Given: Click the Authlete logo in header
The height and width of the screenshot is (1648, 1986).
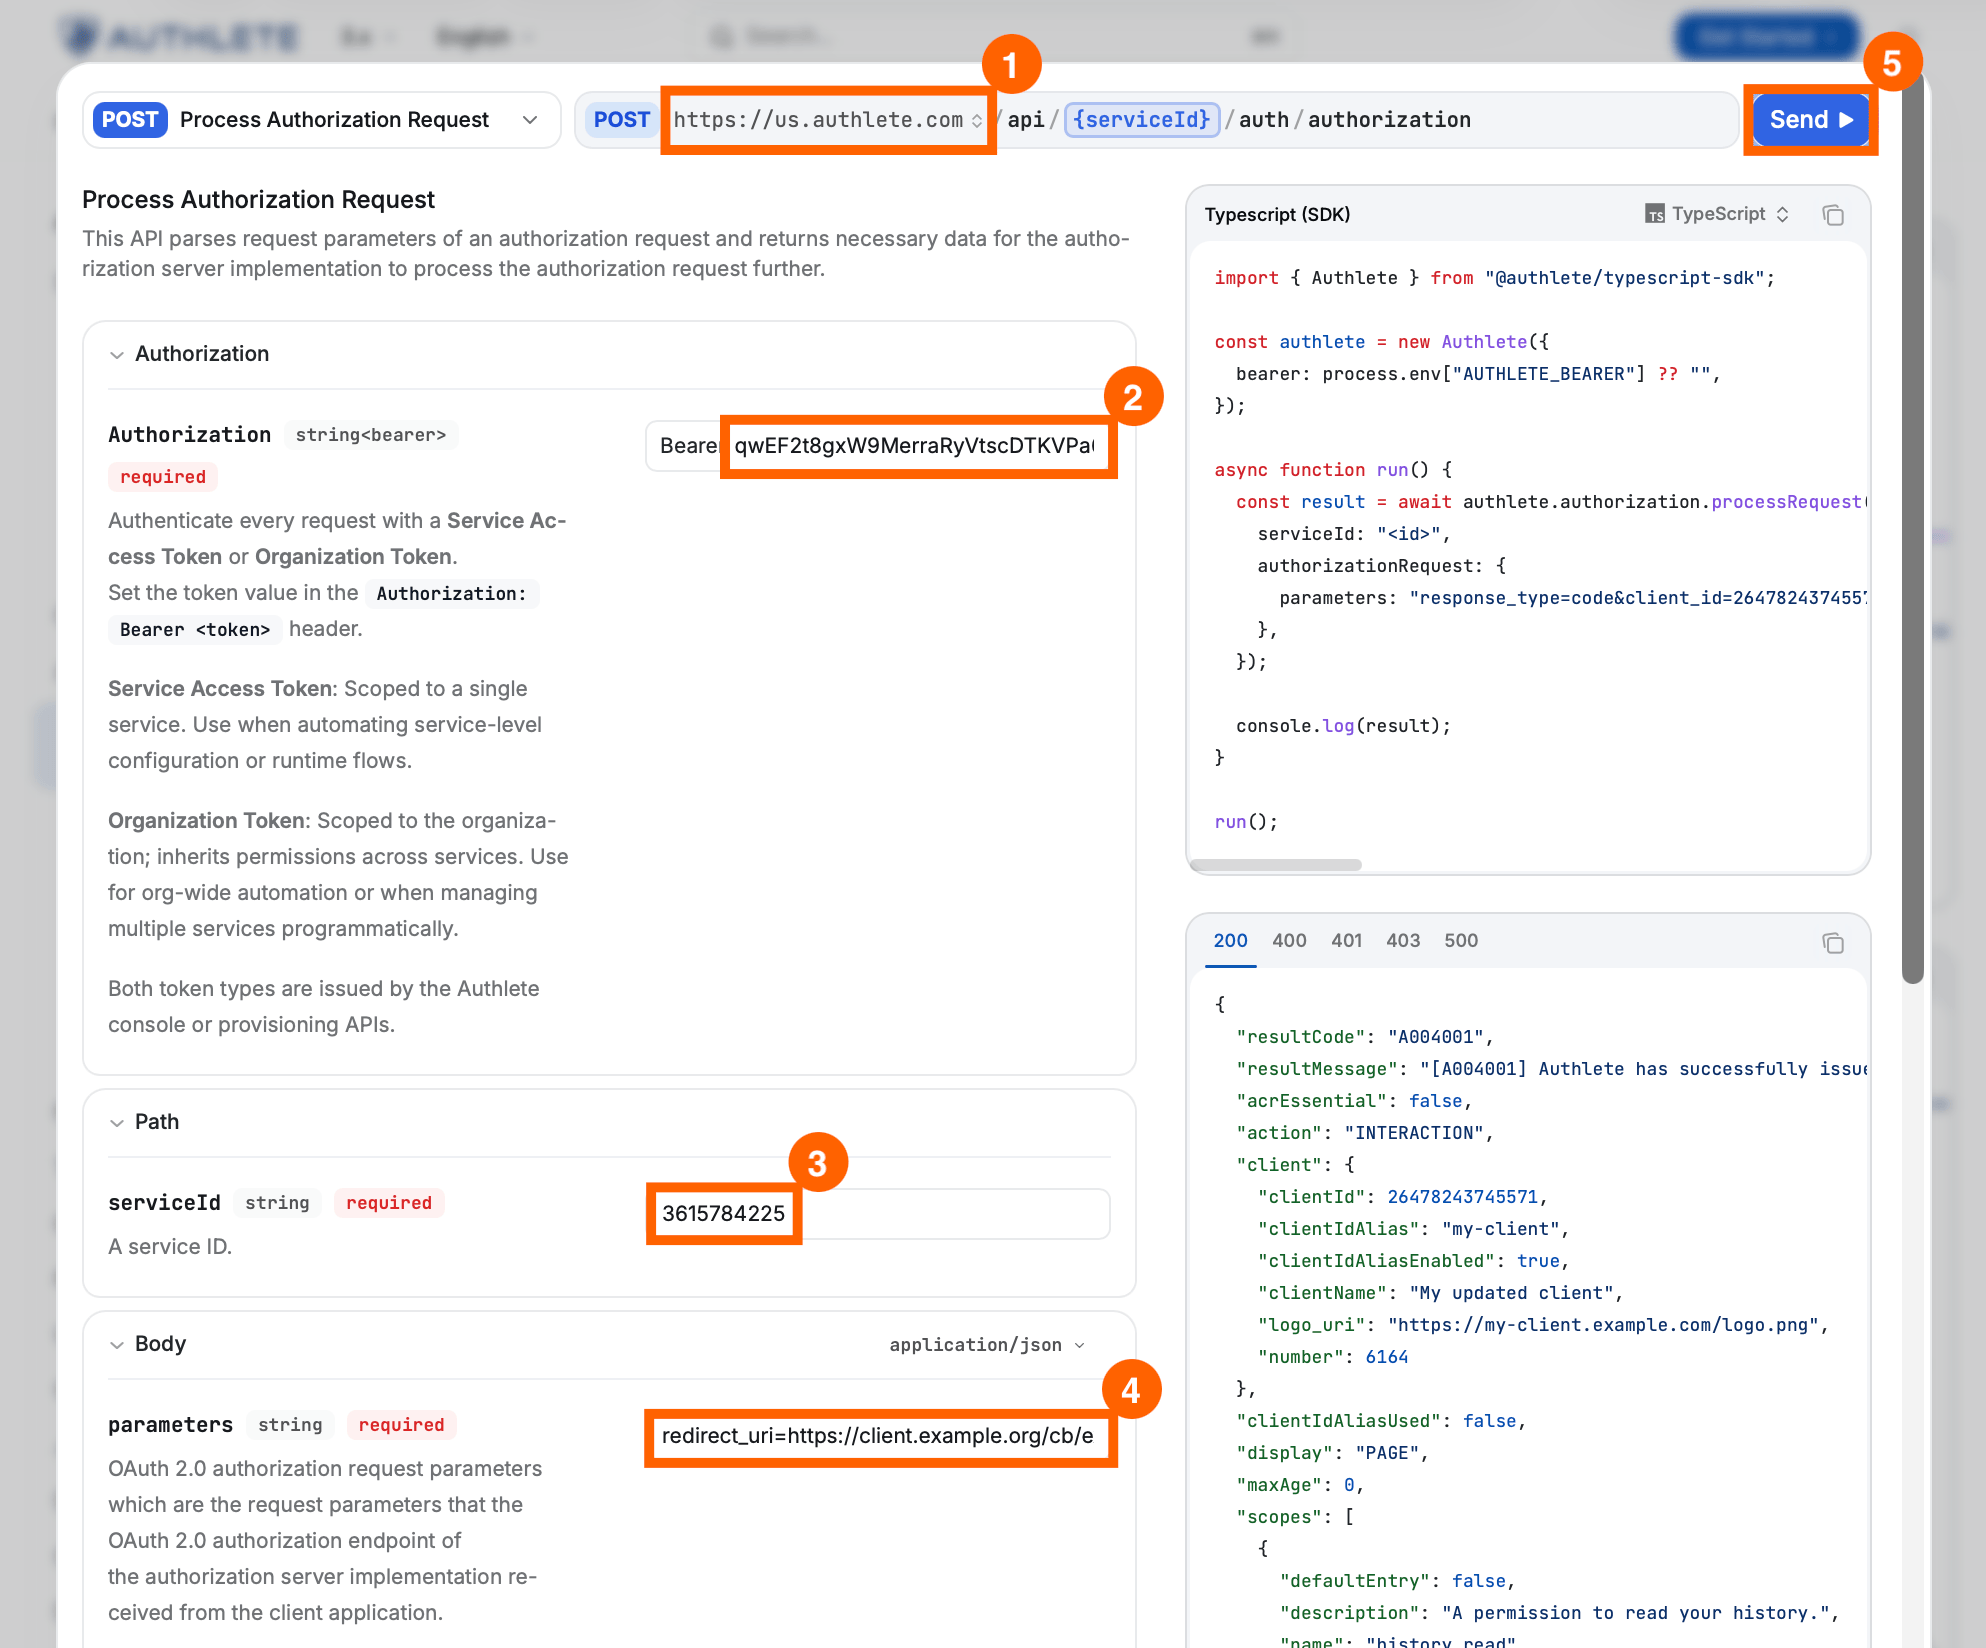Looking at the screenshot, I should 182,37.
